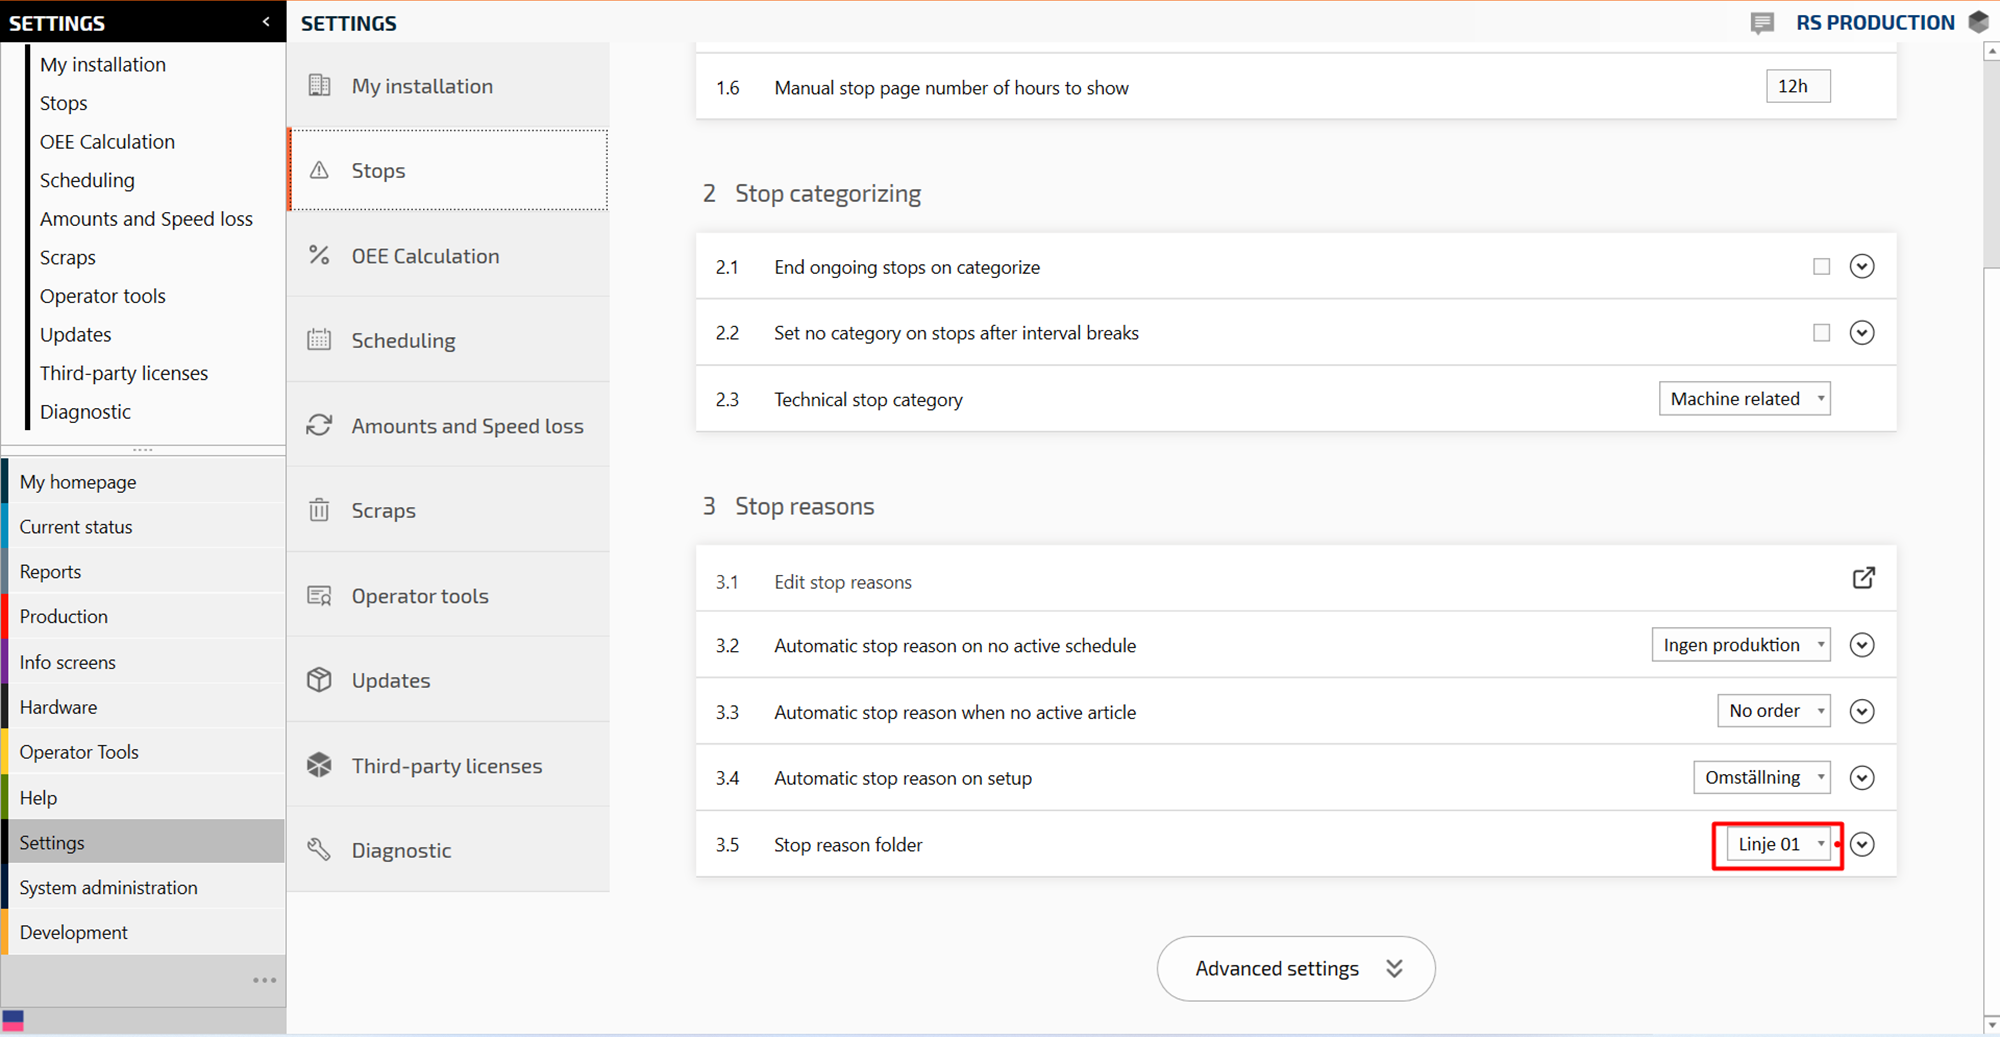2000x1037 pixels.
Task: Open external link icon for Edit stop reasons
Action: [x=1863, y=579]
